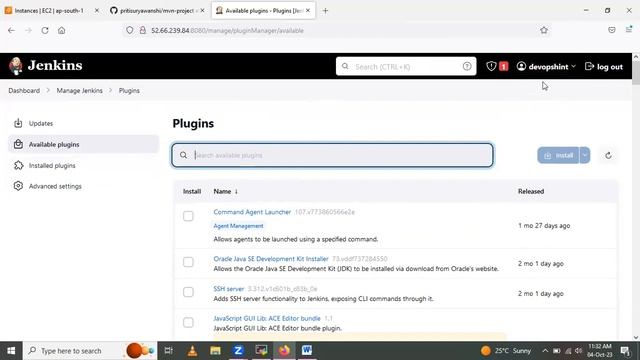Click the log out link
The width and height of the screenshot is (640, 360).
click(x=604, y=67)
